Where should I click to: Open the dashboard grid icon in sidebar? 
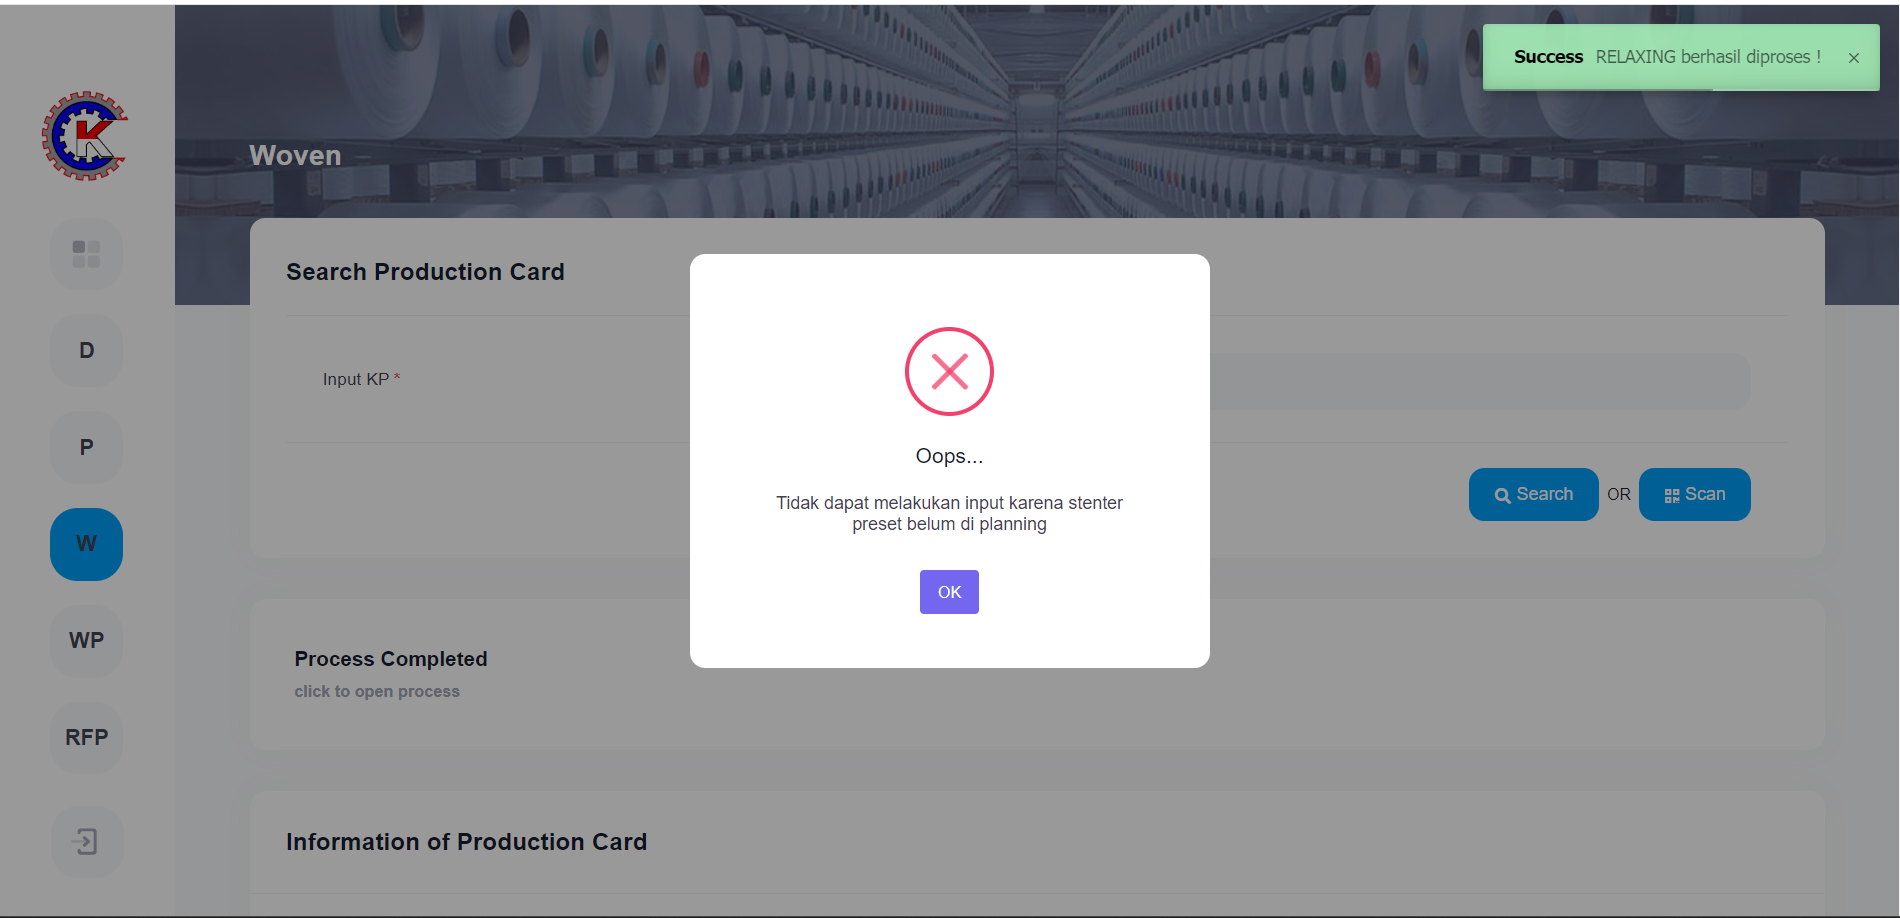[x=87, y=254]
